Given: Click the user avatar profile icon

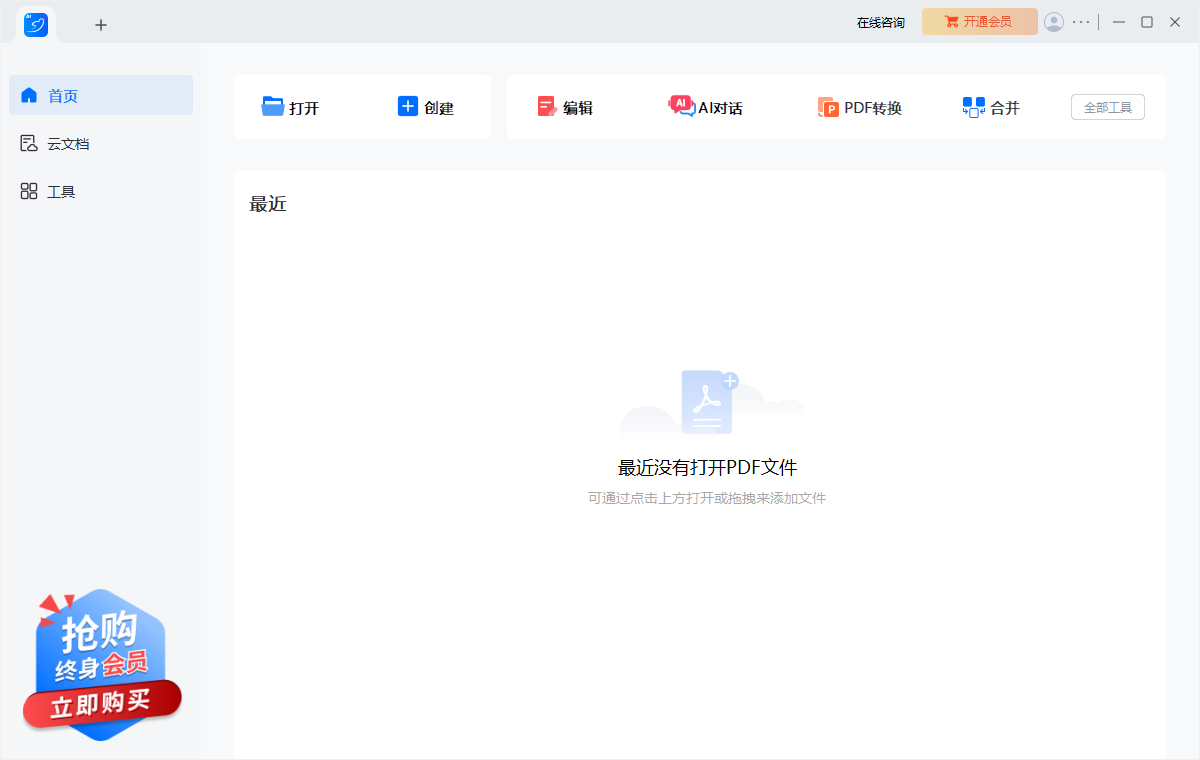Looking at the screenshot, I should (1054, 21).
